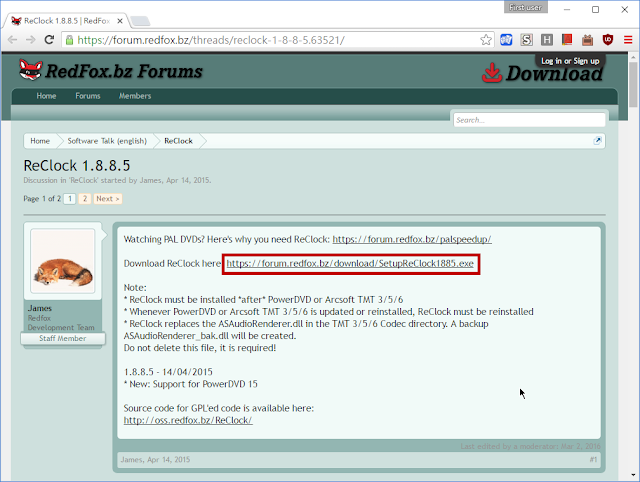Screen dimensions: 640x482
Task: Open the red book extension icon
Action: click(x=567, y=40)
